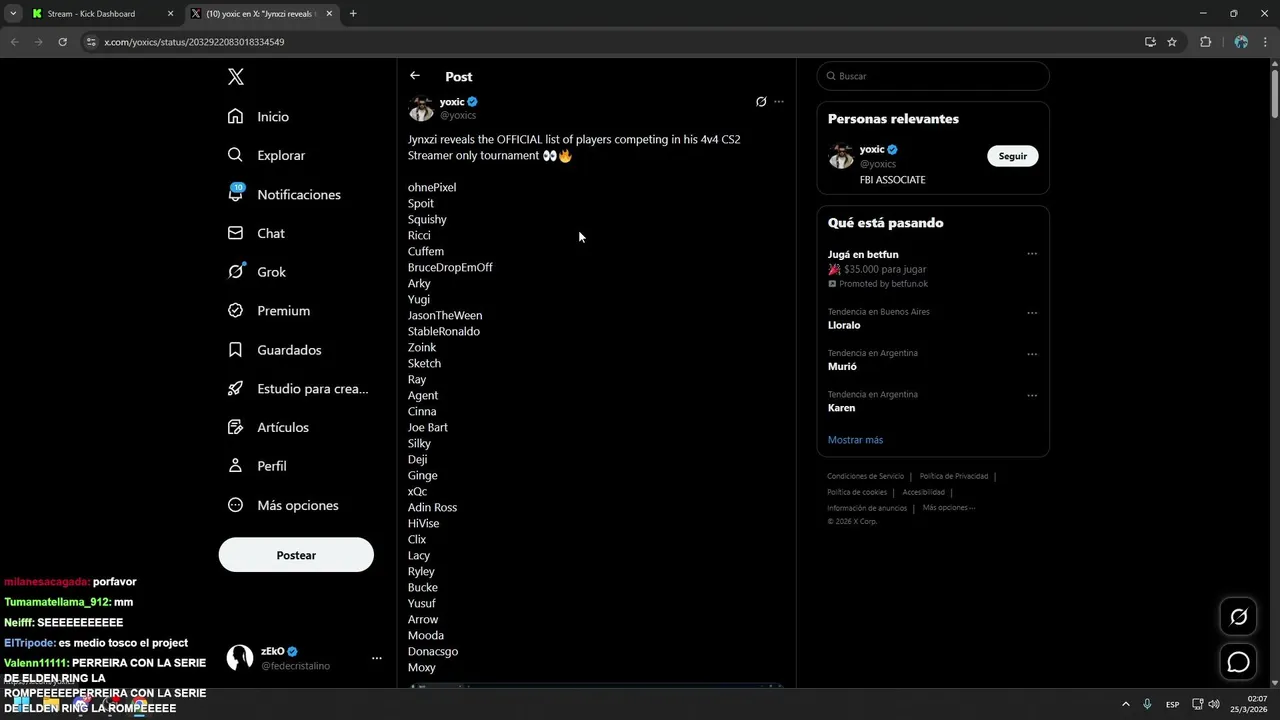Open Guardados bookmarks
The width and height of the screenshot is (1280, 720).
(x=274, y=350)
